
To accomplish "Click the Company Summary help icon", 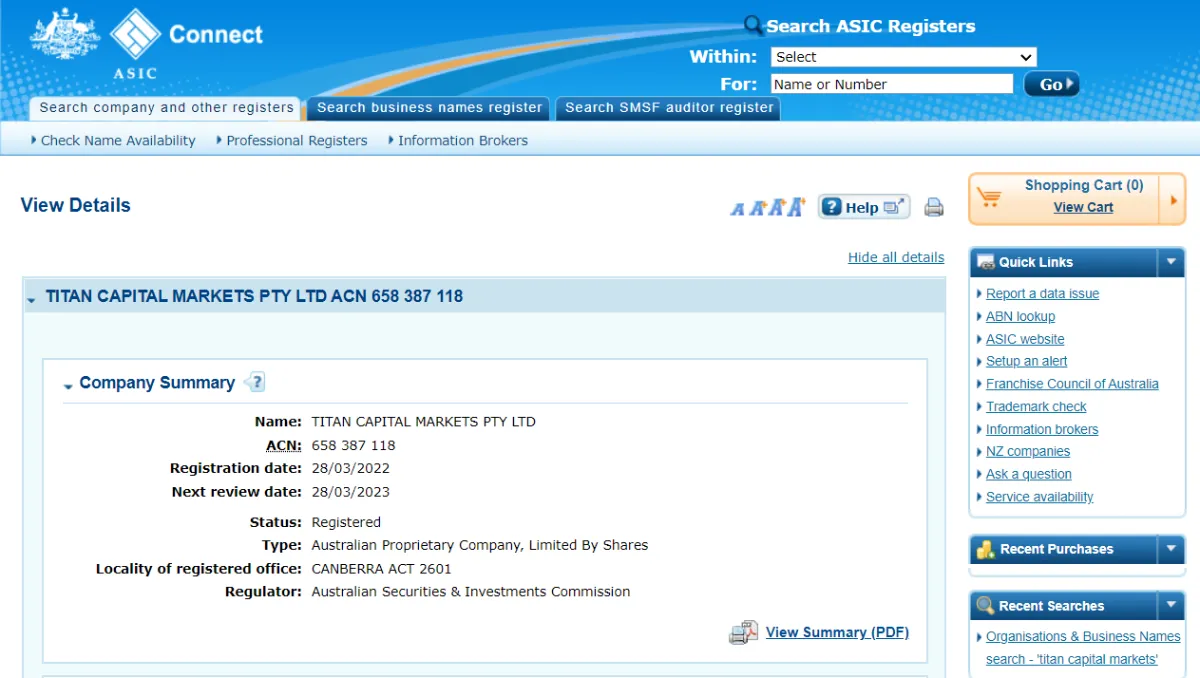I will [255, 382].
